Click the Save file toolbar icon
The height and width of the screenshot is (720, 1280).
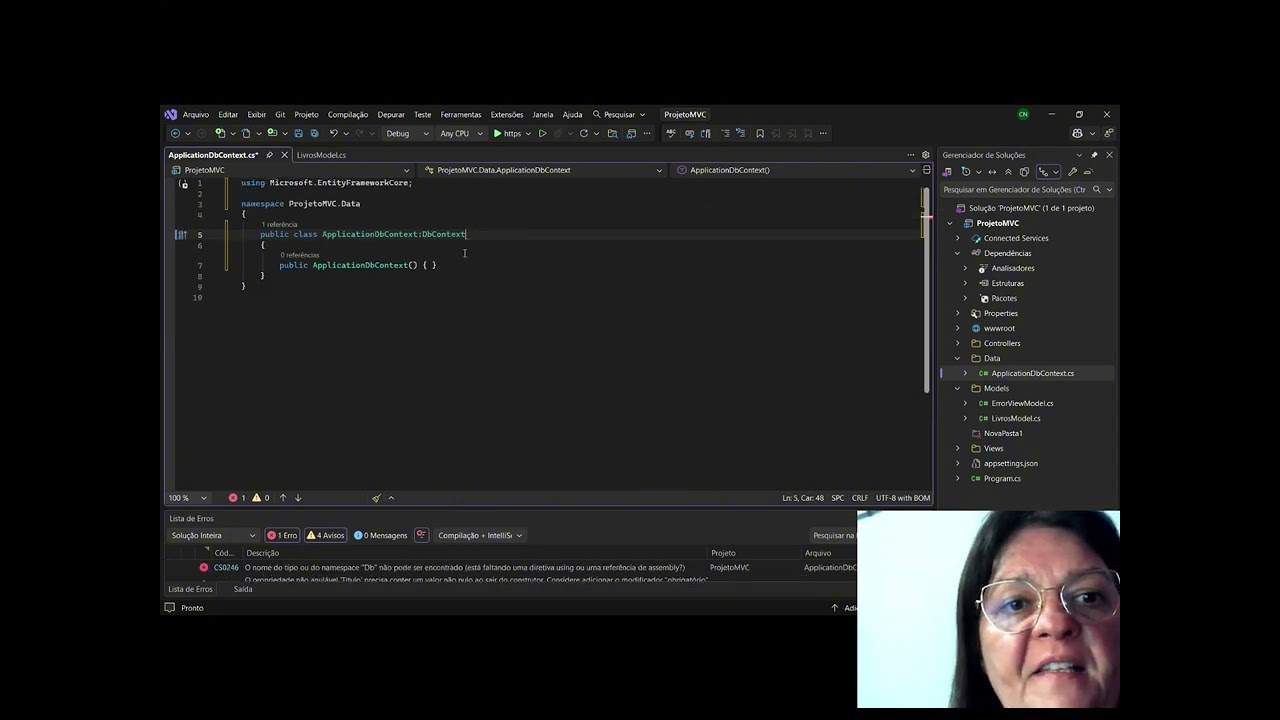pyautogui.click(x=299, y=133)
